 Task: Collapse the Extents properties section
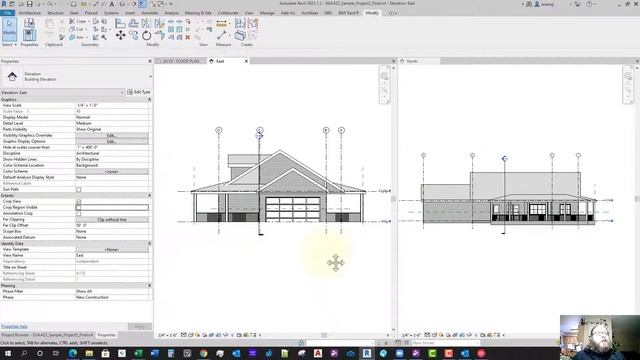point(149,196)
